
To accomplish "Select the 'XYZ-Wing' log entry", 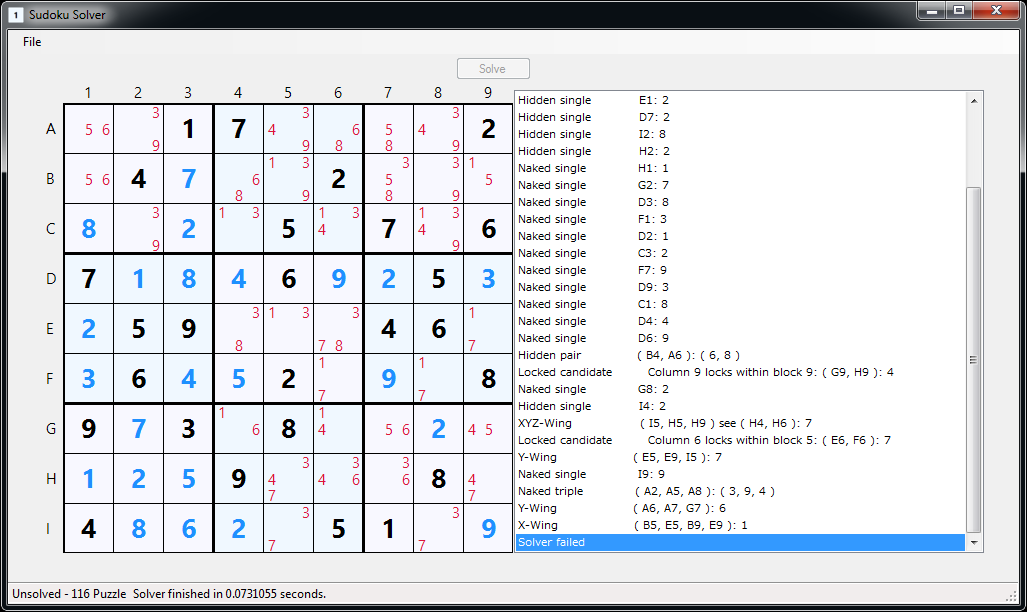I will tap(740, 423).
